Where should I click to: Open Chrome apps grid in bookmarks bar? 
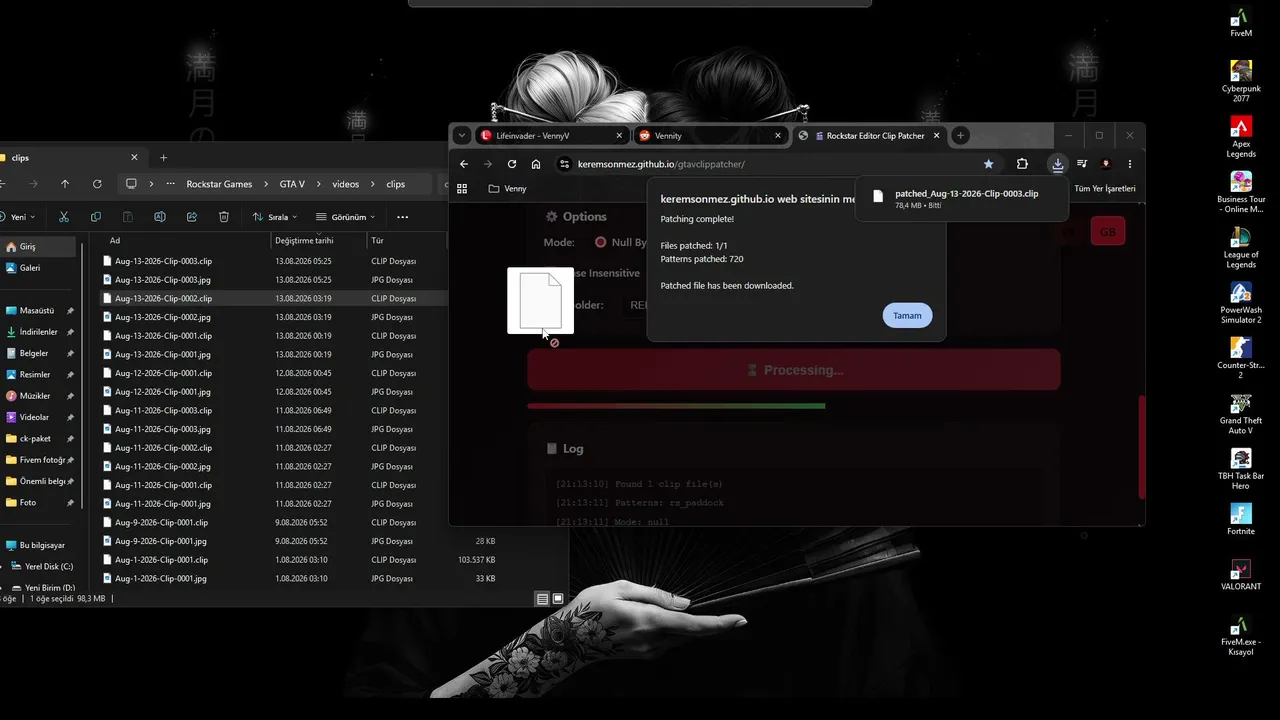click(x=462, y=188)
